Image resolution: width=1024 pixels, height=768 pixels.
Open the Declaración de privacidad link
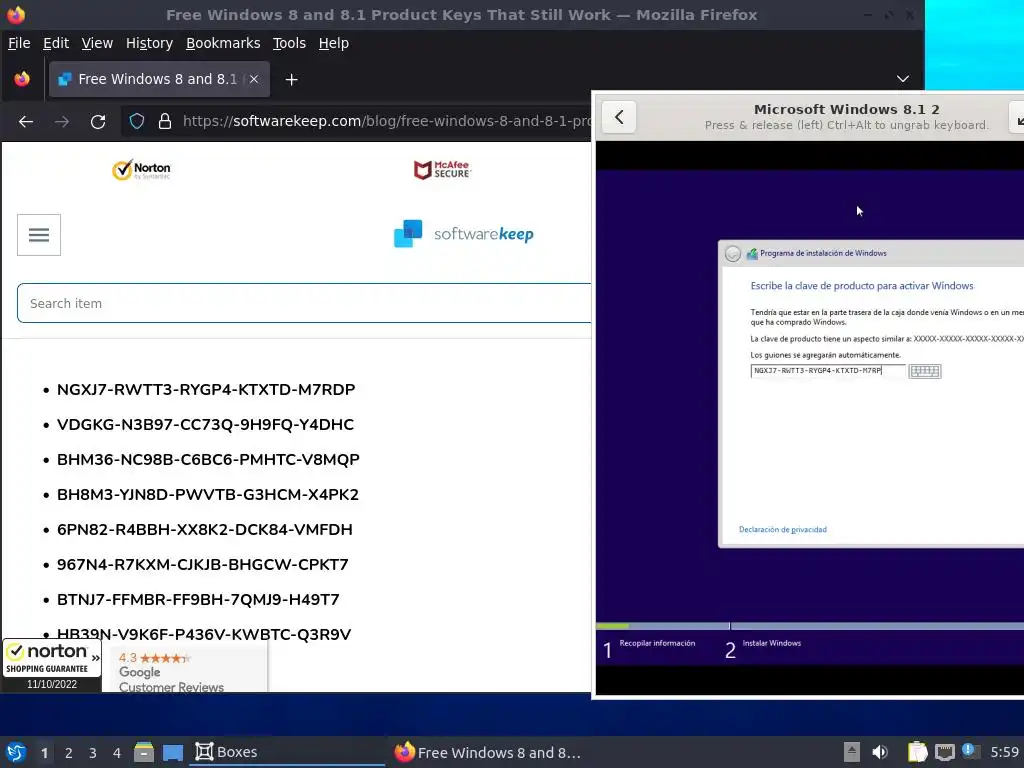point(782,530)
